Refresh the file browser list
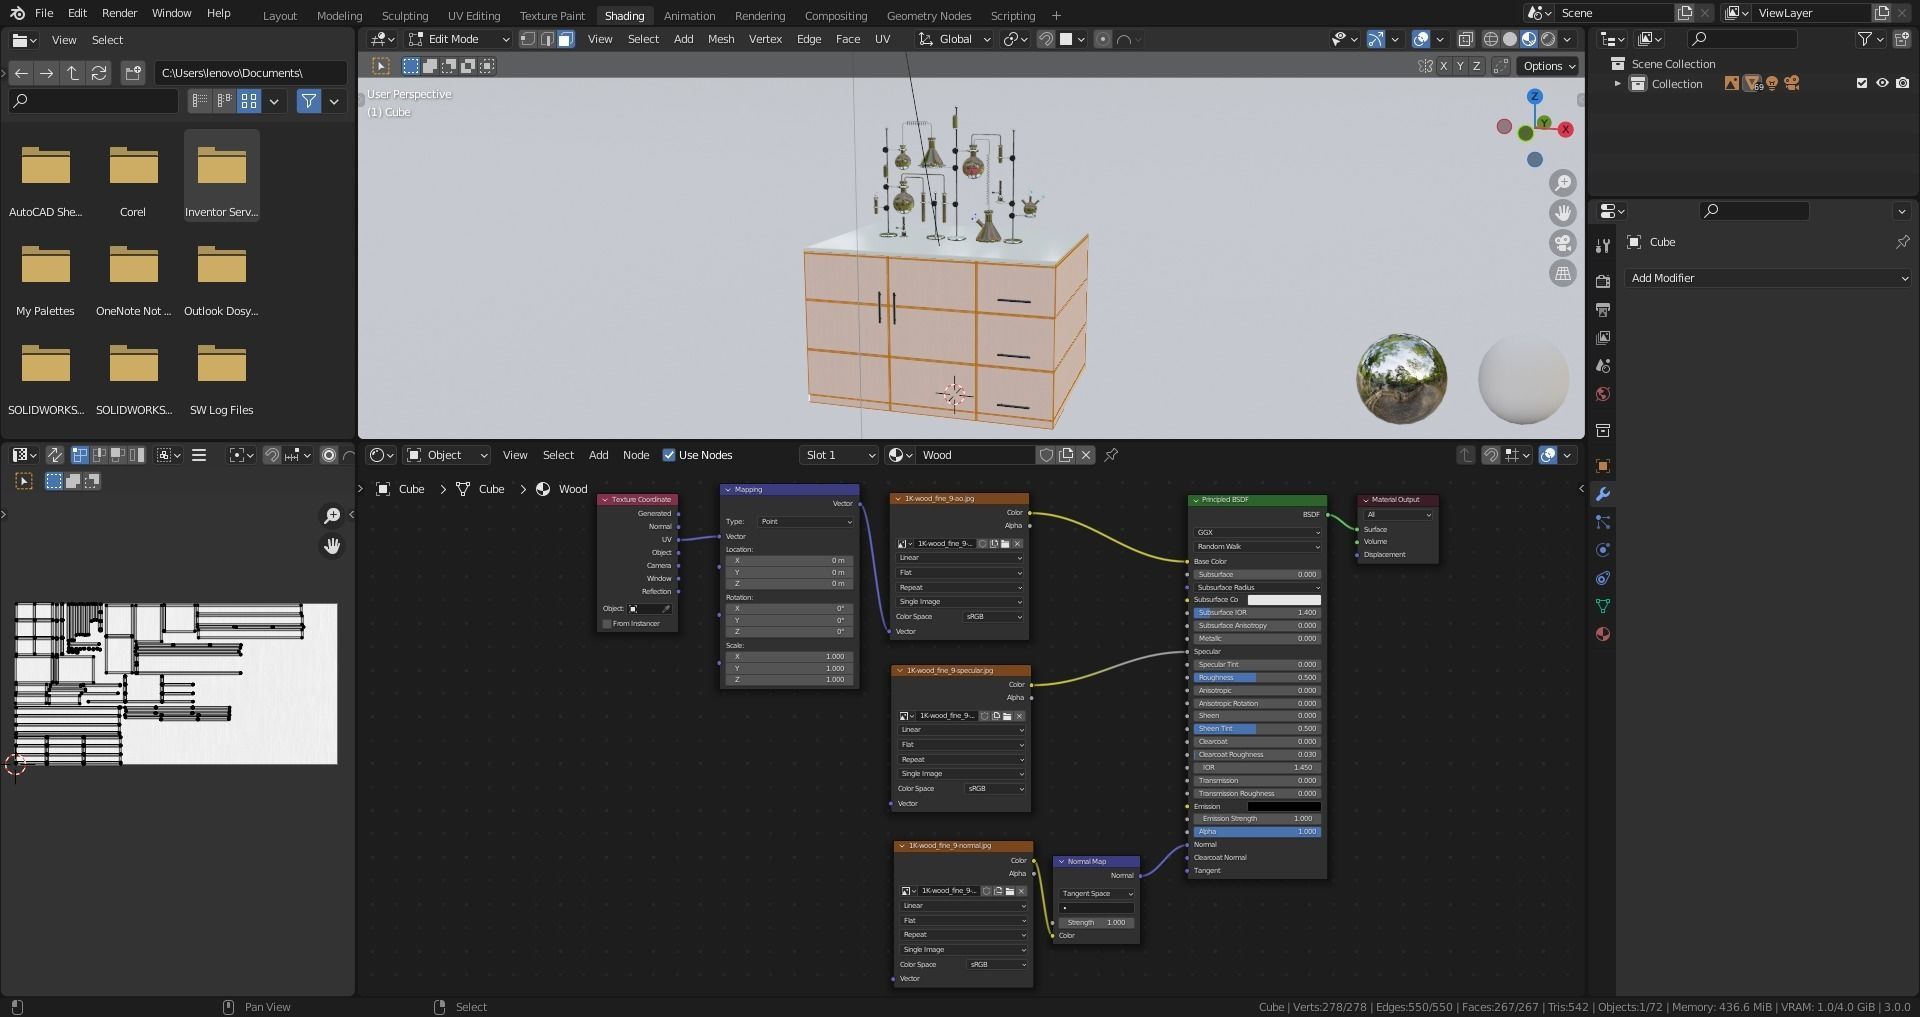The height and width of the screenshot is (1017, 1920). (99, 73)
